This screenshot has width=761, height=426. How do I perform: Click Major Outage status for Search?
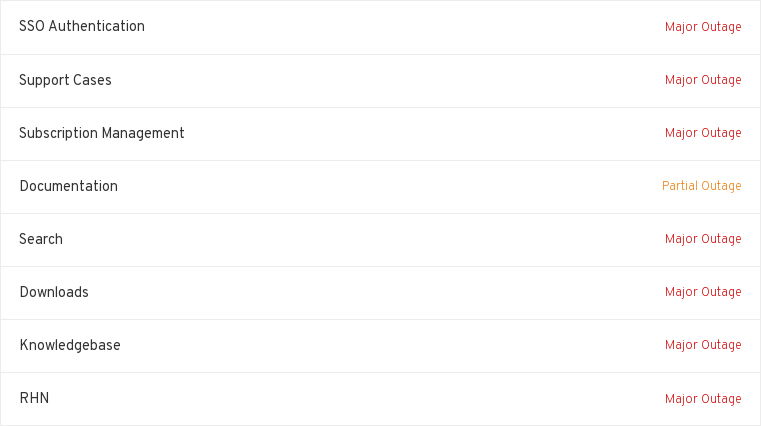click(x=703, y=239)
